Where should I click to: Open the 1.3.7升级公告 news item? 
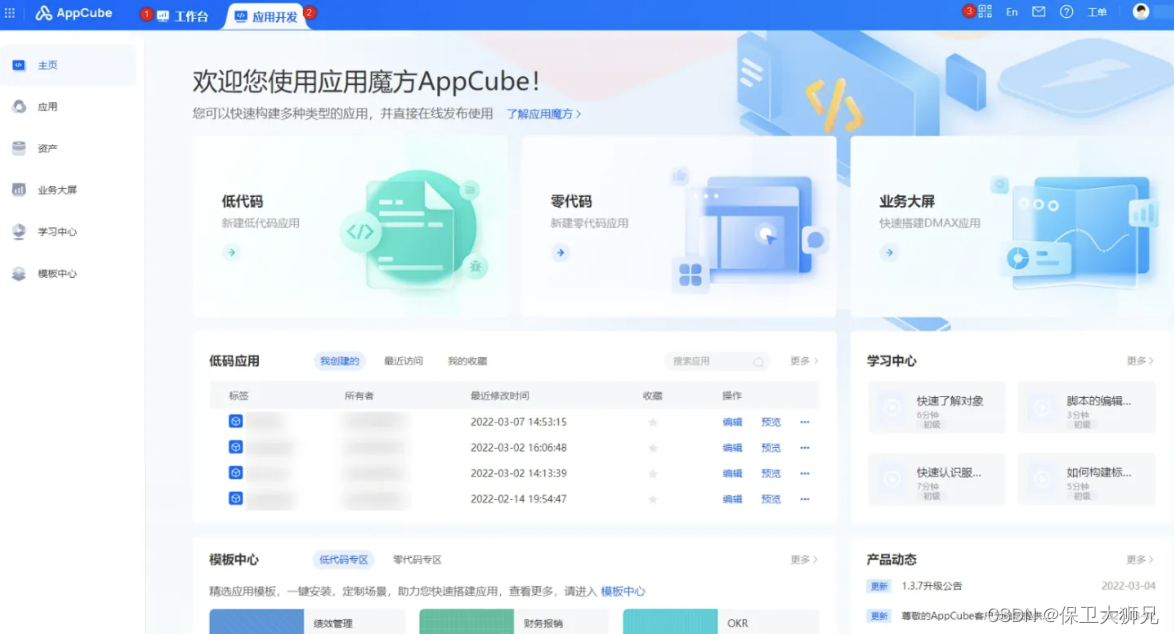point(931,586)
